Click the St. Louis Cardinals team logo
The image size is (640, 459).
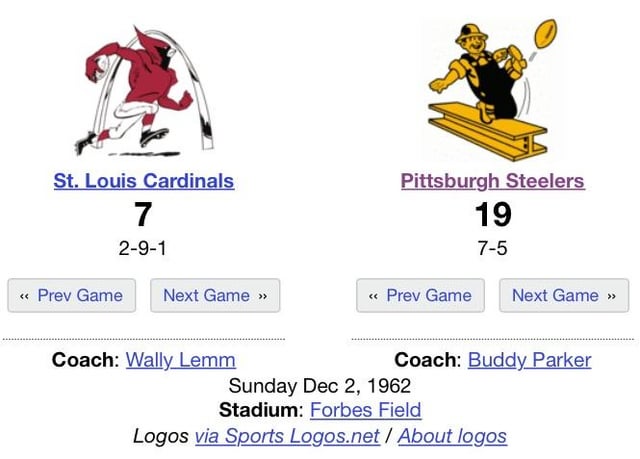point(144,92)
